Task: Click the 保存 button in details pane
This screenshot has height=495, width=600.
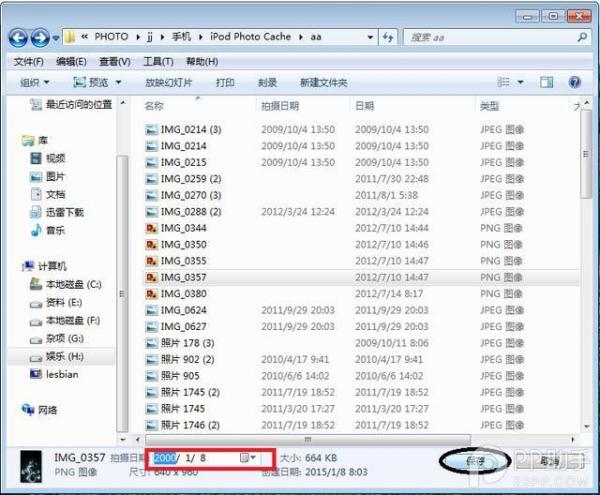Action: click(x=475, y=461)
